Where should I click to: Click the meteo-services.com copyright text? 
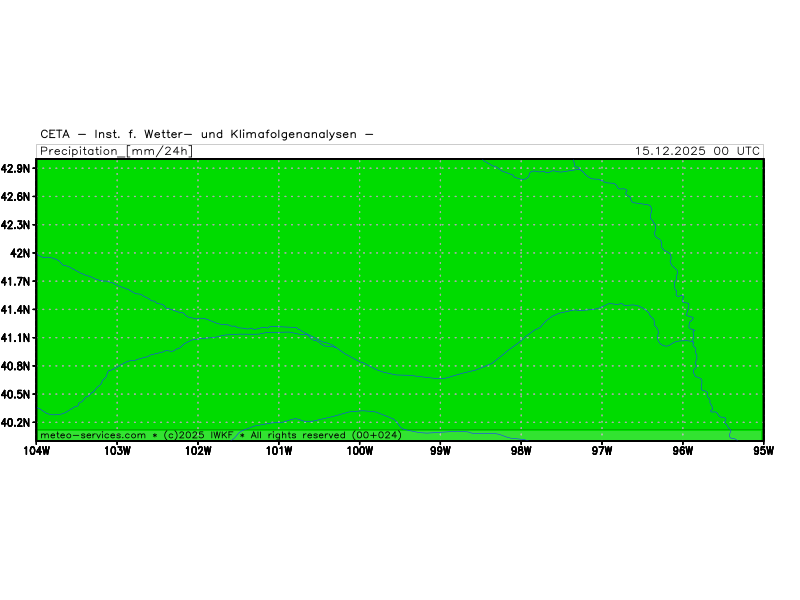(x=220, y=435)
